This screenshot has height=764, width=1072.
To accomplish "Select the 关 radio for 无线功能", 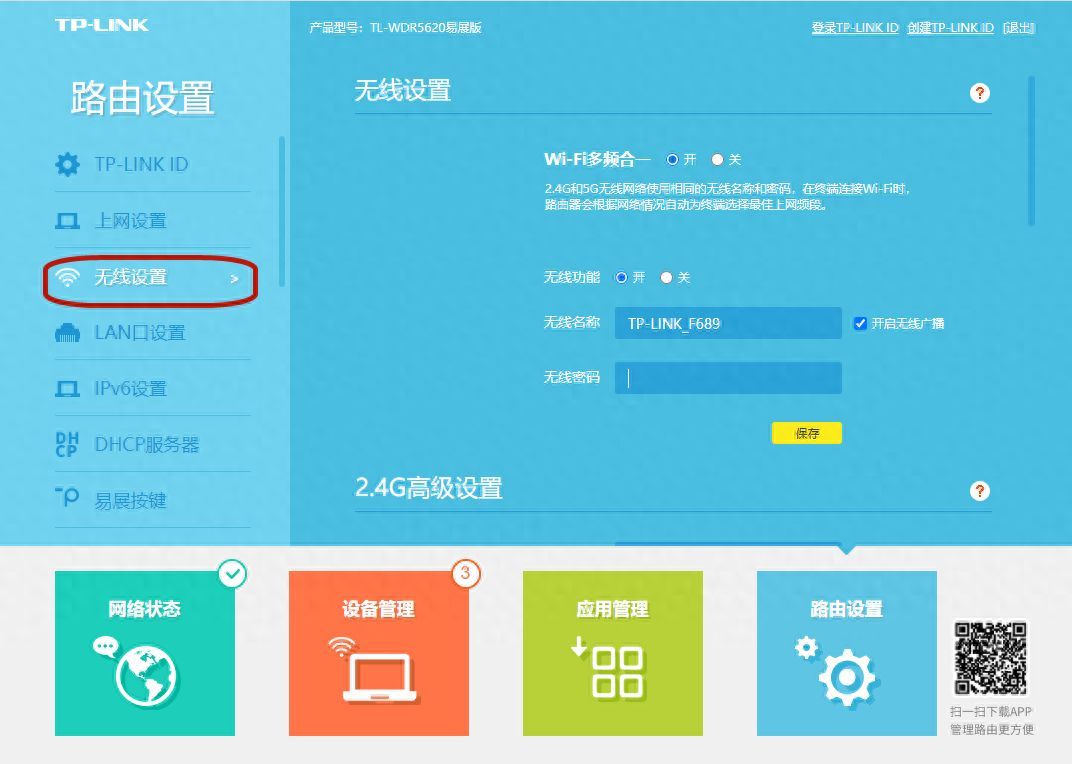I will click(x=665, y=277).
